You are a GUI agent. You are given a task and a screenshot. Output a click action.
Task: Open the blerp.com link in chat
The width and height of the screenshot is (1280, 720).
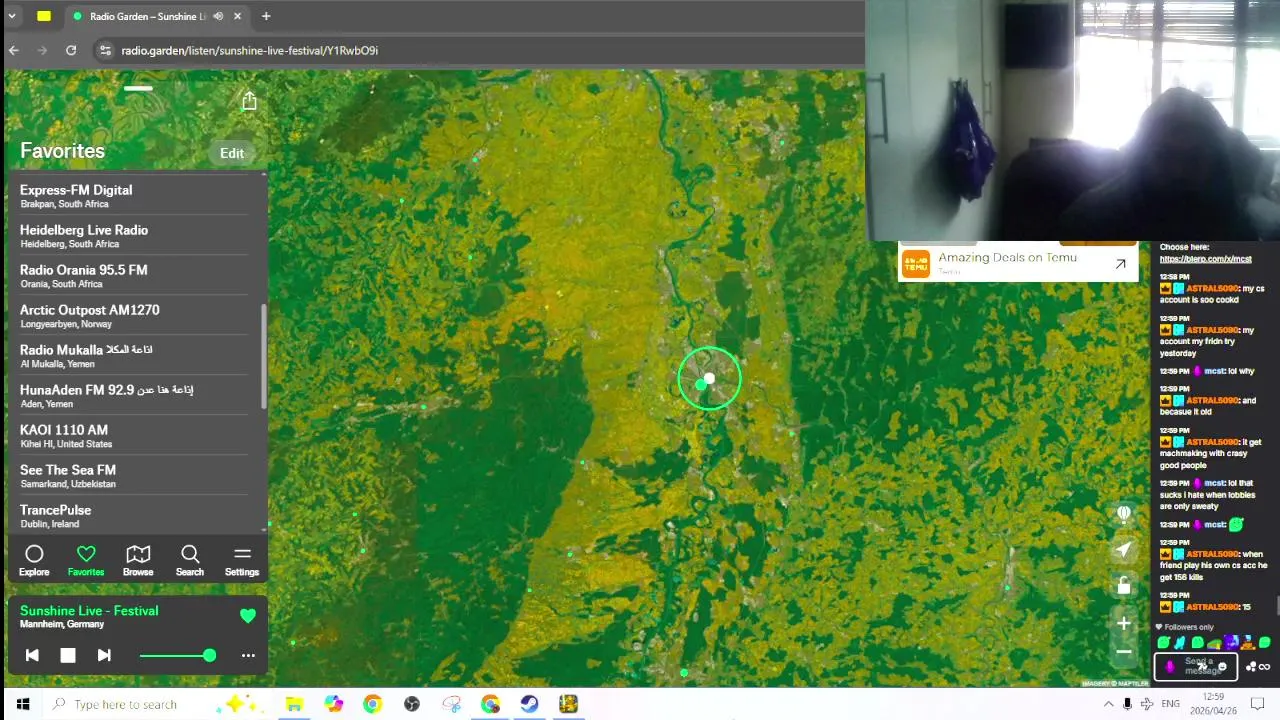1205,259
